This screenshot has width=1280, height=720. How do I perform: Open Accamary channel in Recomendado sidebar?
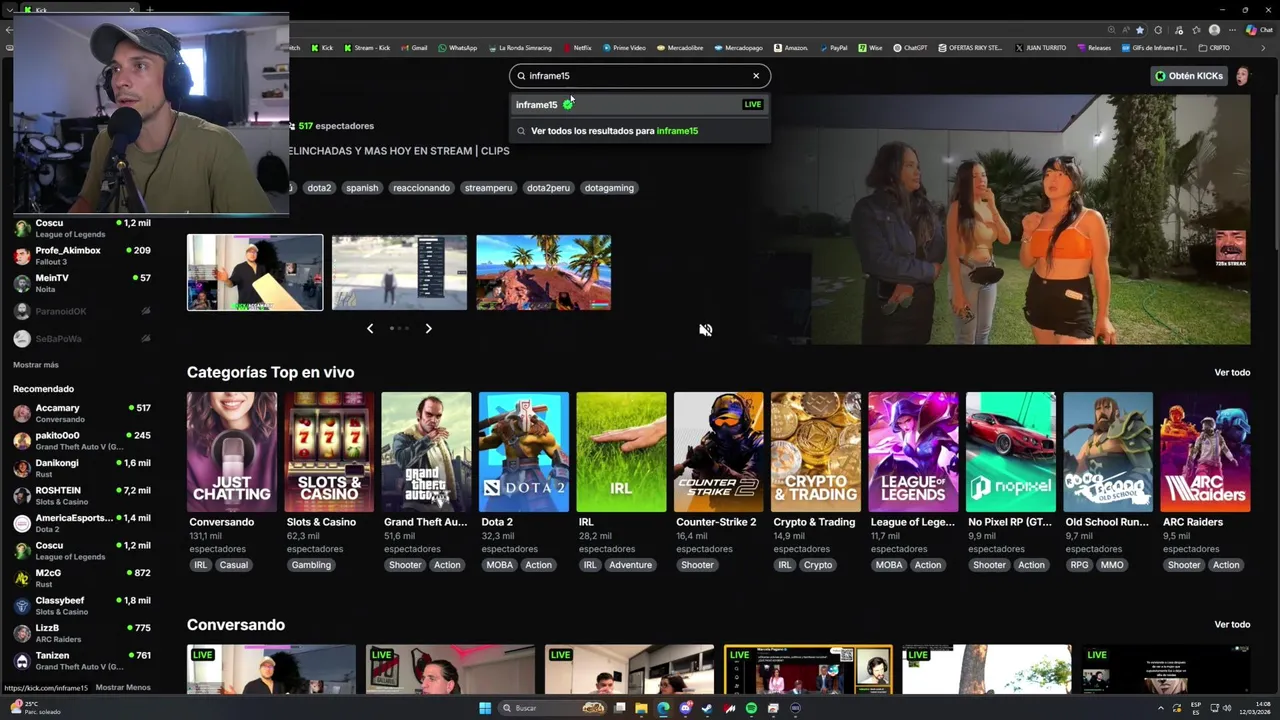(x=82, y=413)
